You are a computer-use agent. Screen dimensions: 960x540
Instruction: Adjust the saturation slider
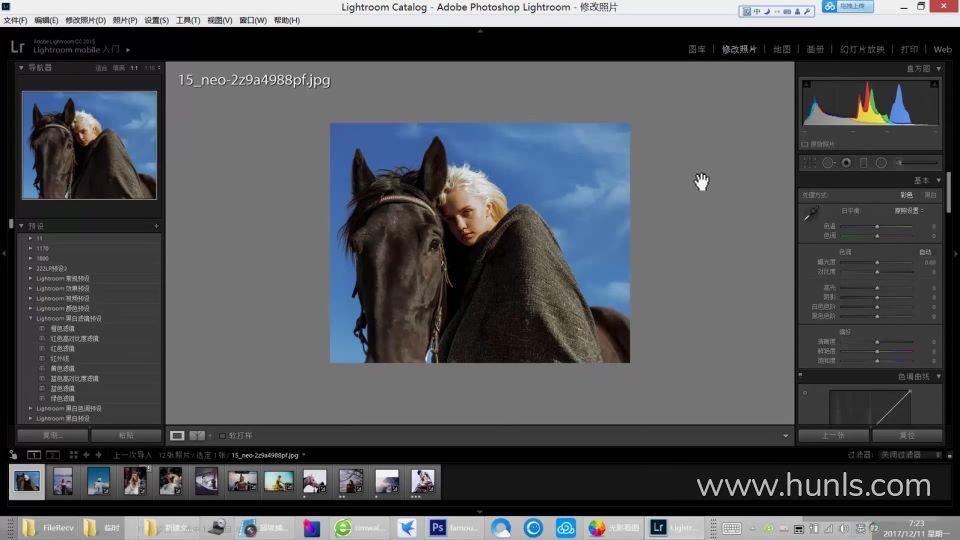tap(877, 361)
